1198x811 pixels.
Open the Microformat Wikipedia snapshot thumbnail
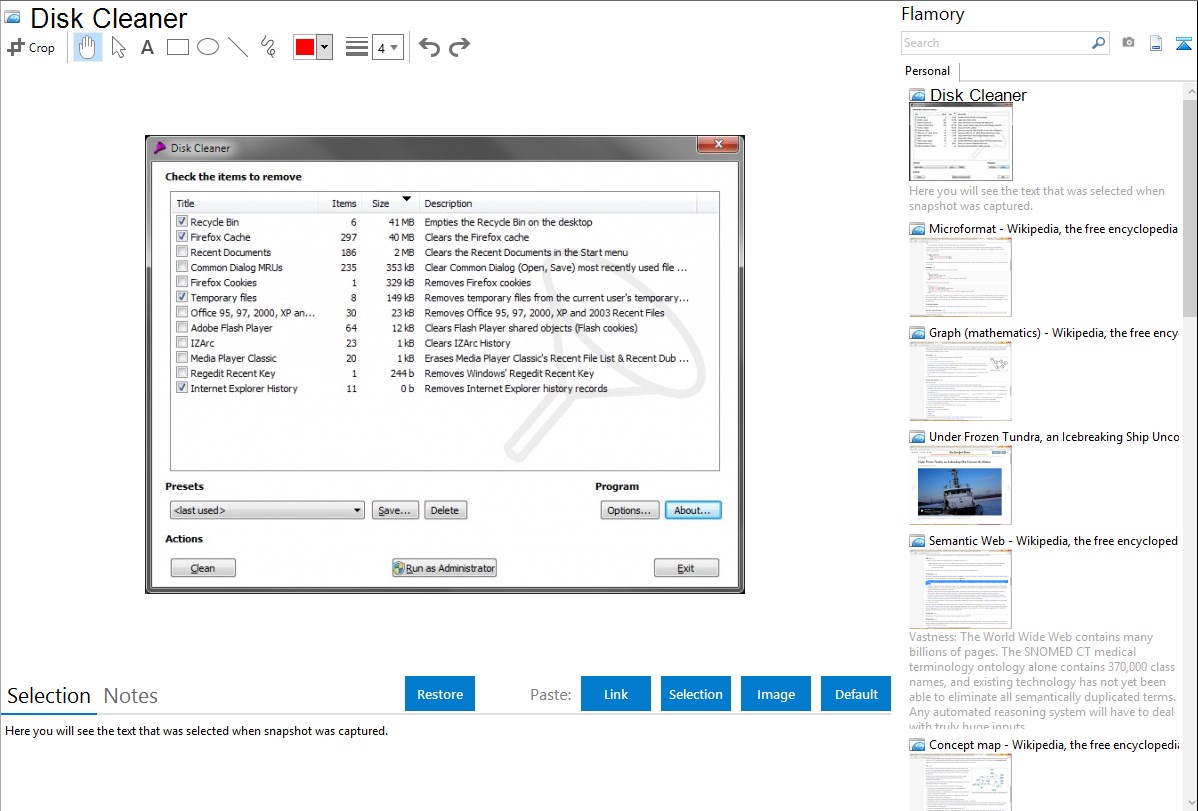pyautogui.click(x=960, y=277)
